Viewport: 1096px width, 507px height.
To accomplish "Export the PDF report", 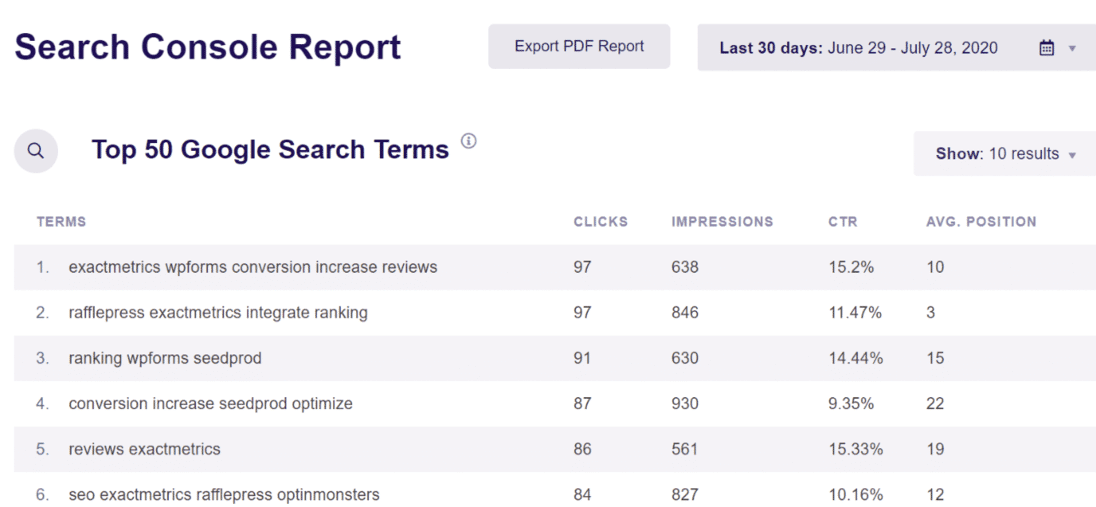I will tap(579, 47).
